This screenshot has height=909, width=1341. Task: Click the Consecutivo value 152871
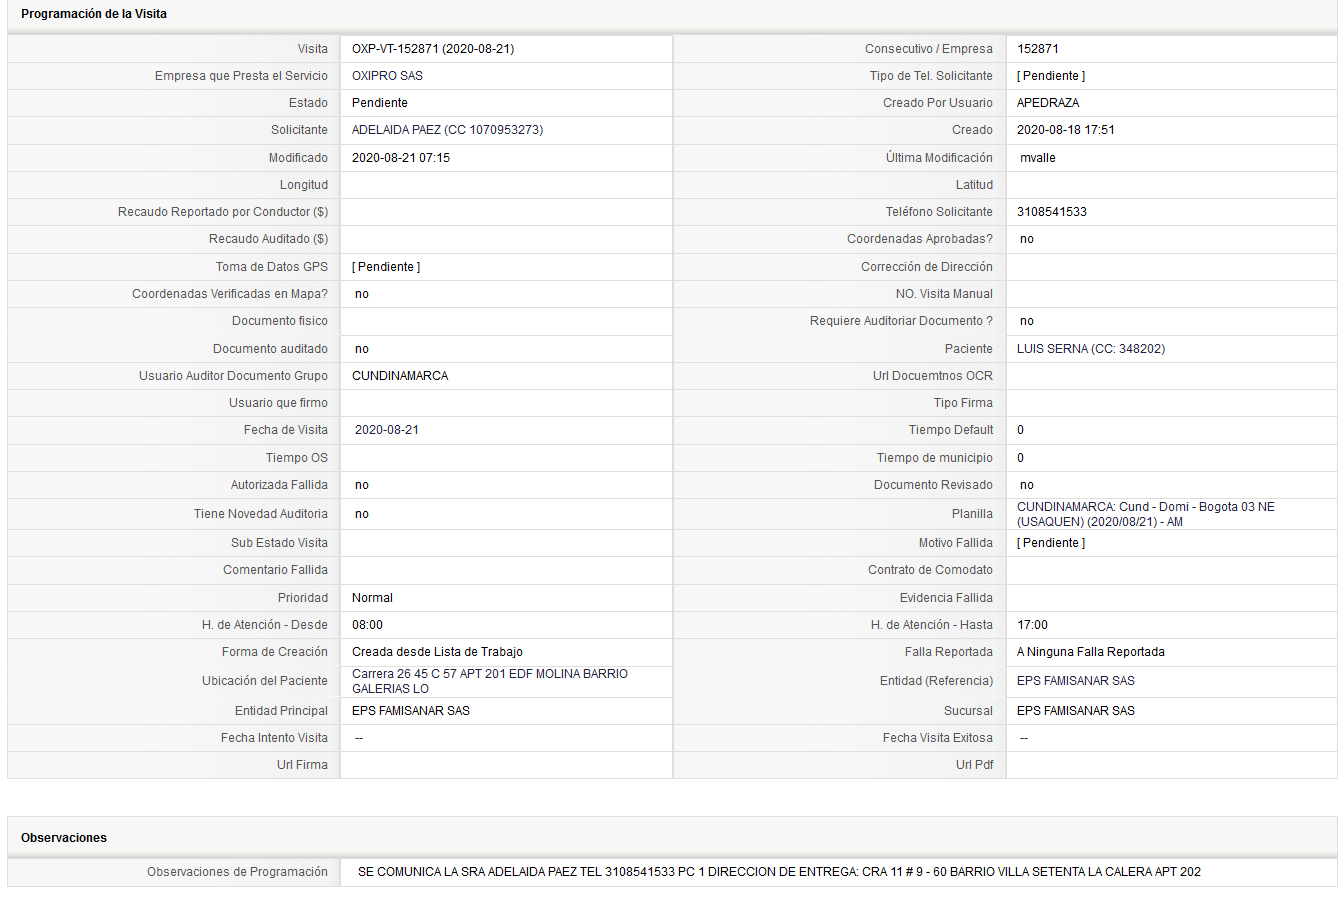(x=1038, y=49)
